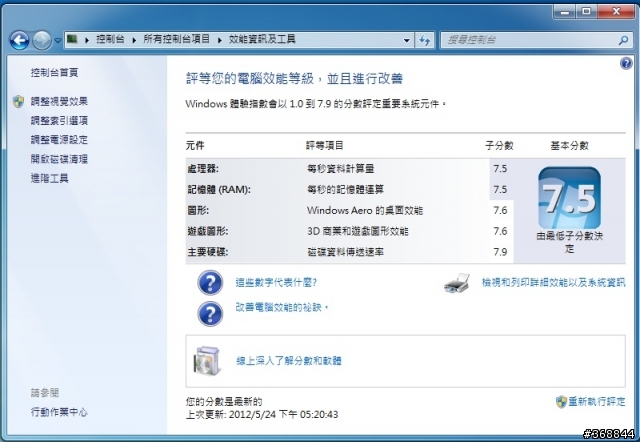The height and width of the screenshot is (442, 640).
Task: Click the 7.9 hard disk subscore
Action: click(x=500, y=252)
